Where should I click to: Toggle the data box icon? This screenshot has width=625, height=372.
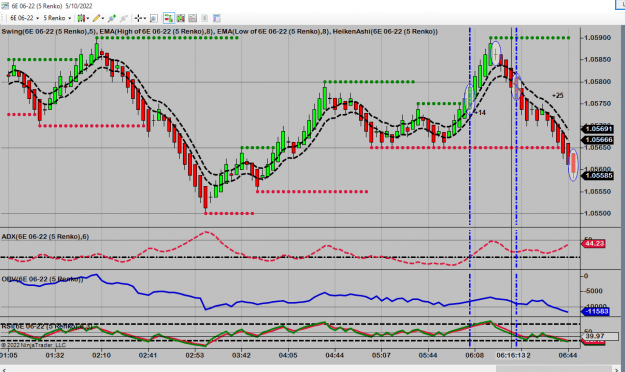point(154,18)
